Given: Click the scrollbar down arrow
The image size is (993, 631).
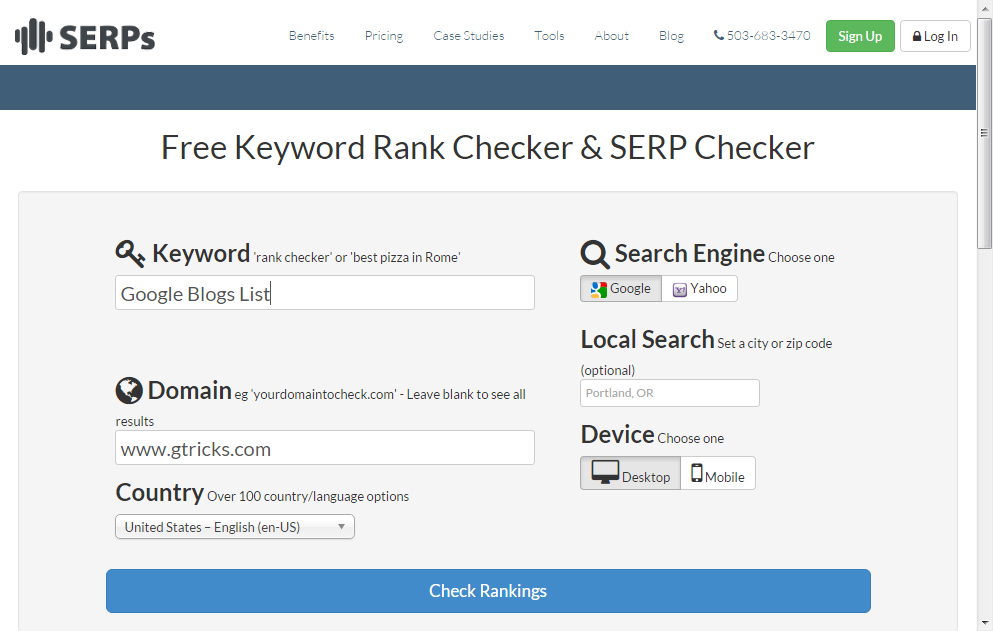Looking at the screenshot, I should 984,623.
